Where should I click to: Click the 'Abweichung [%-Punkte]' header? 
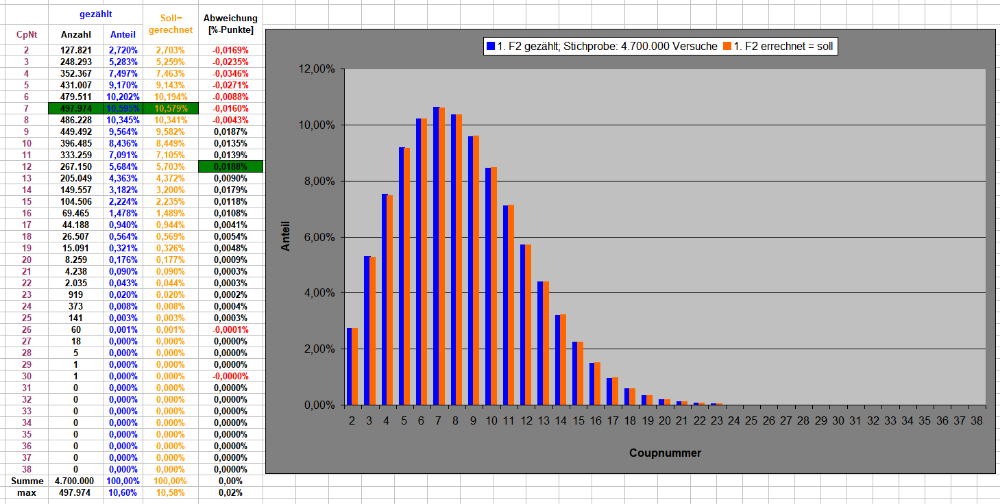[230, 24]
